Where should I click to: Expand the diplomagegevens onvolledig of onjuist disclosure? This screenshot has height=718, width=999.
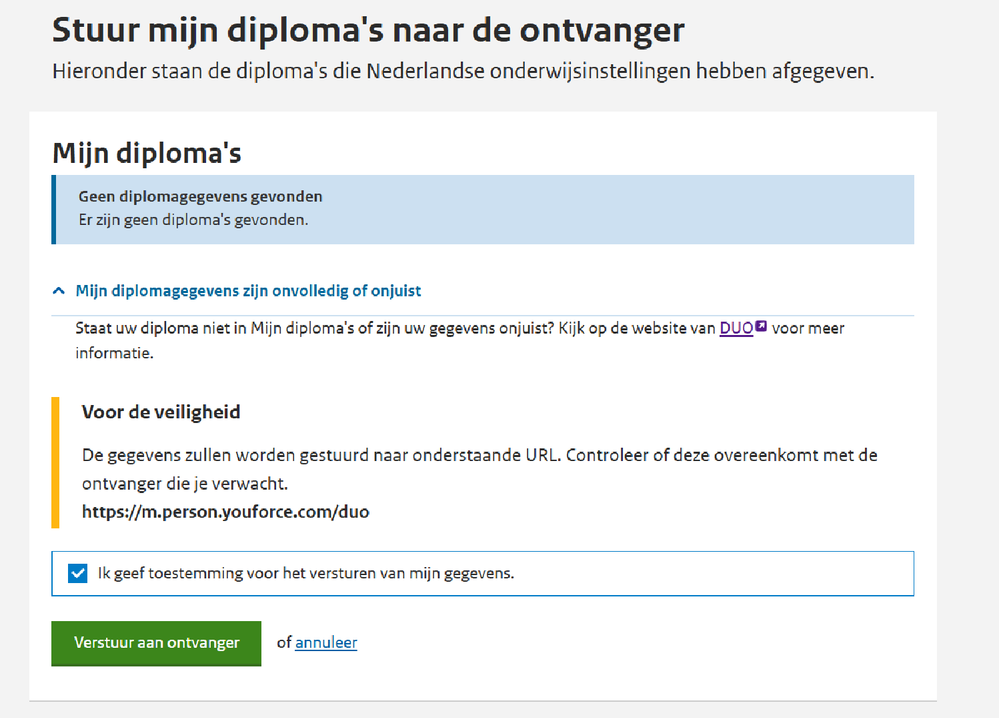pos(248,290)
